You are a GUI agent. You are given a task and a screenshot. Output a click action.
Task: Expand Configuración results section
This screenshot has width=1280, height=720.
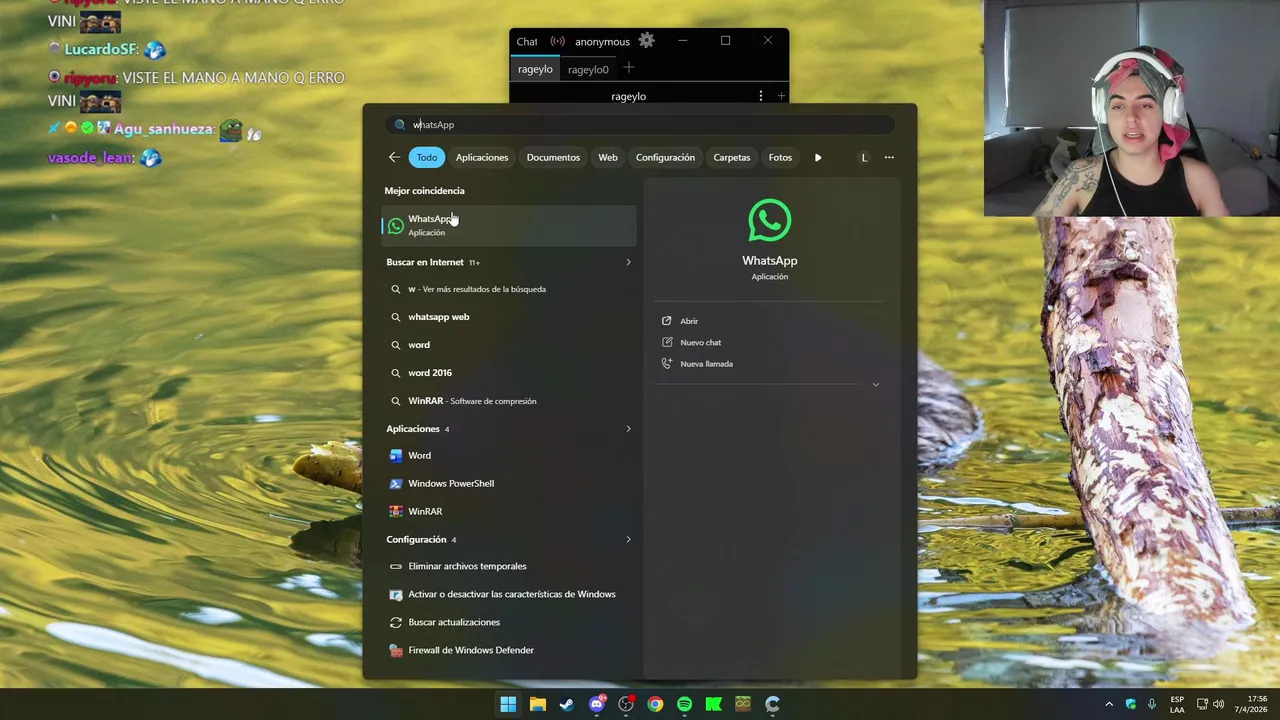[x=628, y=539]
